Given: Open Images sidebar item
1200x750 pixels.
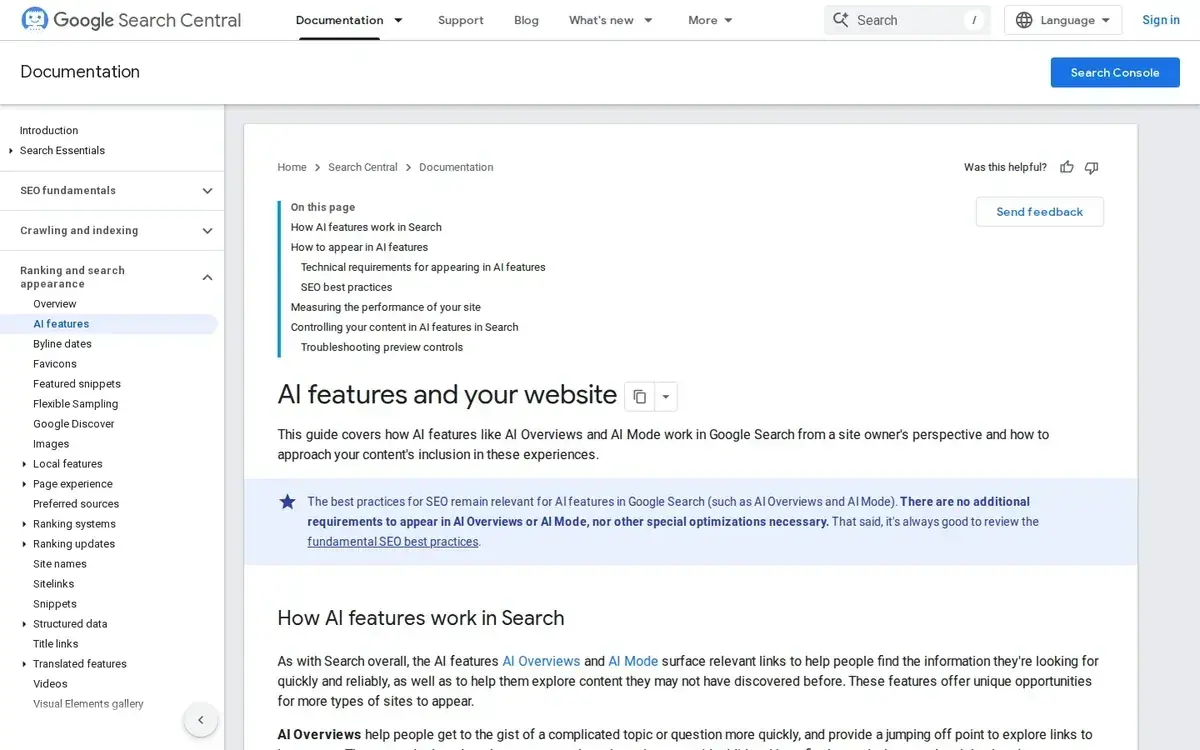Looking at the screenshot, I should 51,444.
